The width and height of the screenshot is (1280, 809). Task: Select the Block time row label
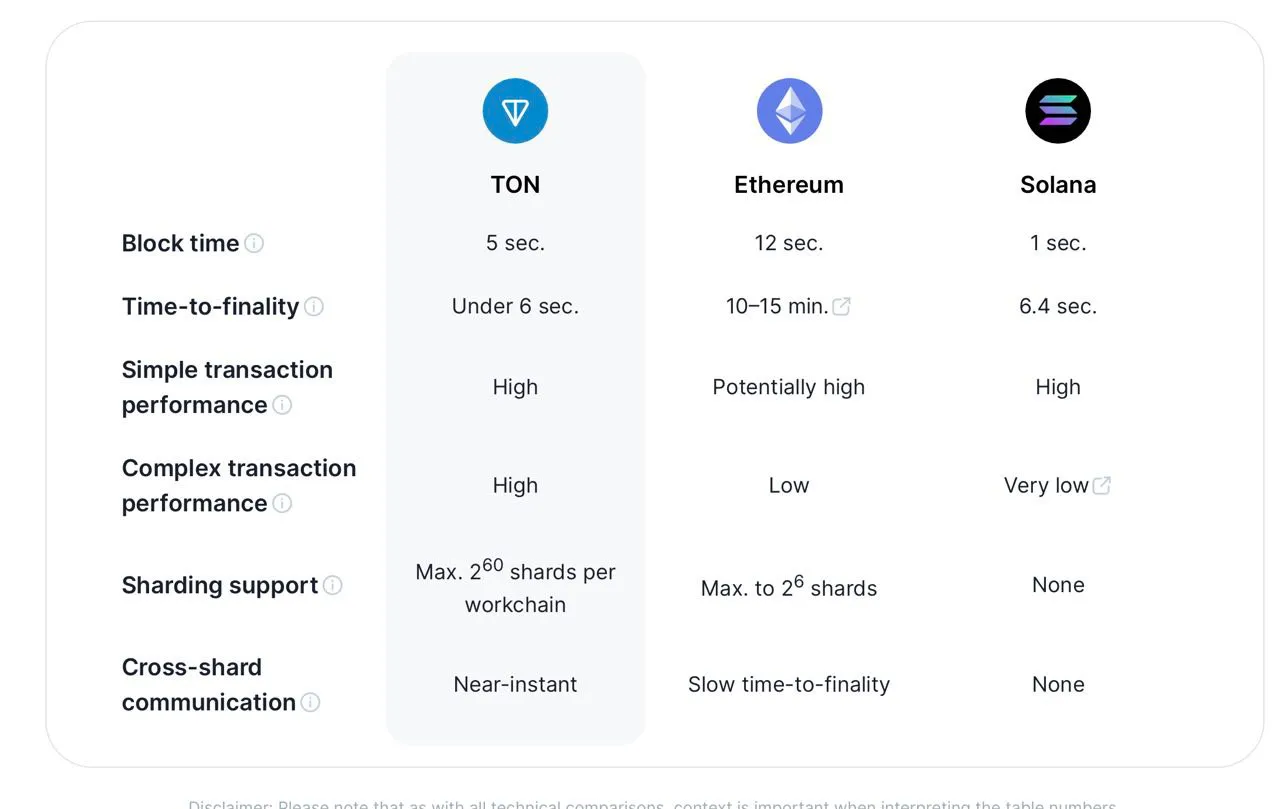180,243
